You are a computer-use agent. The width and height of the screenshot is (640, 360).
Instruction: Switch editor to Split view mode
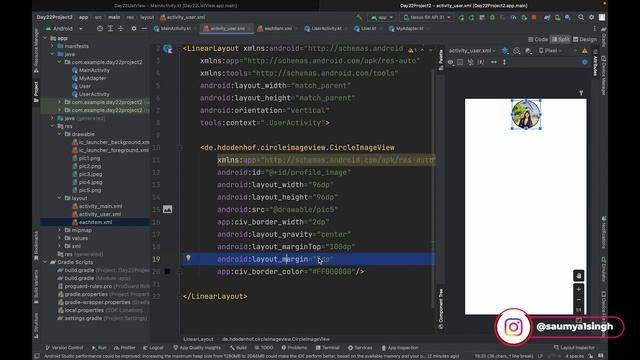[560, 40]
